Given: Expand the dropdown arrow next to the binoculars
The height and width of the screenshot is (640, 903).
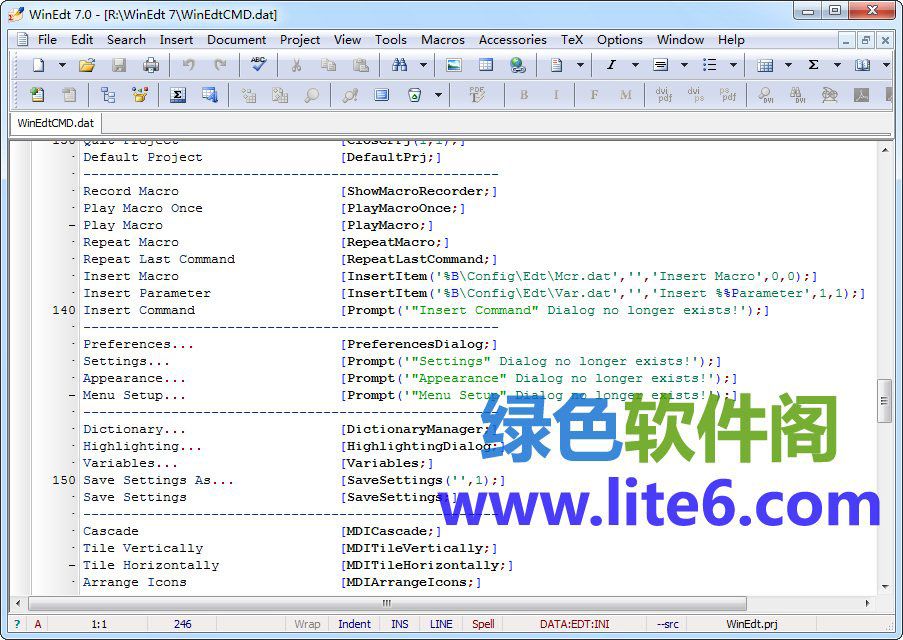Looking at the screenshot, I should point(423,65).
